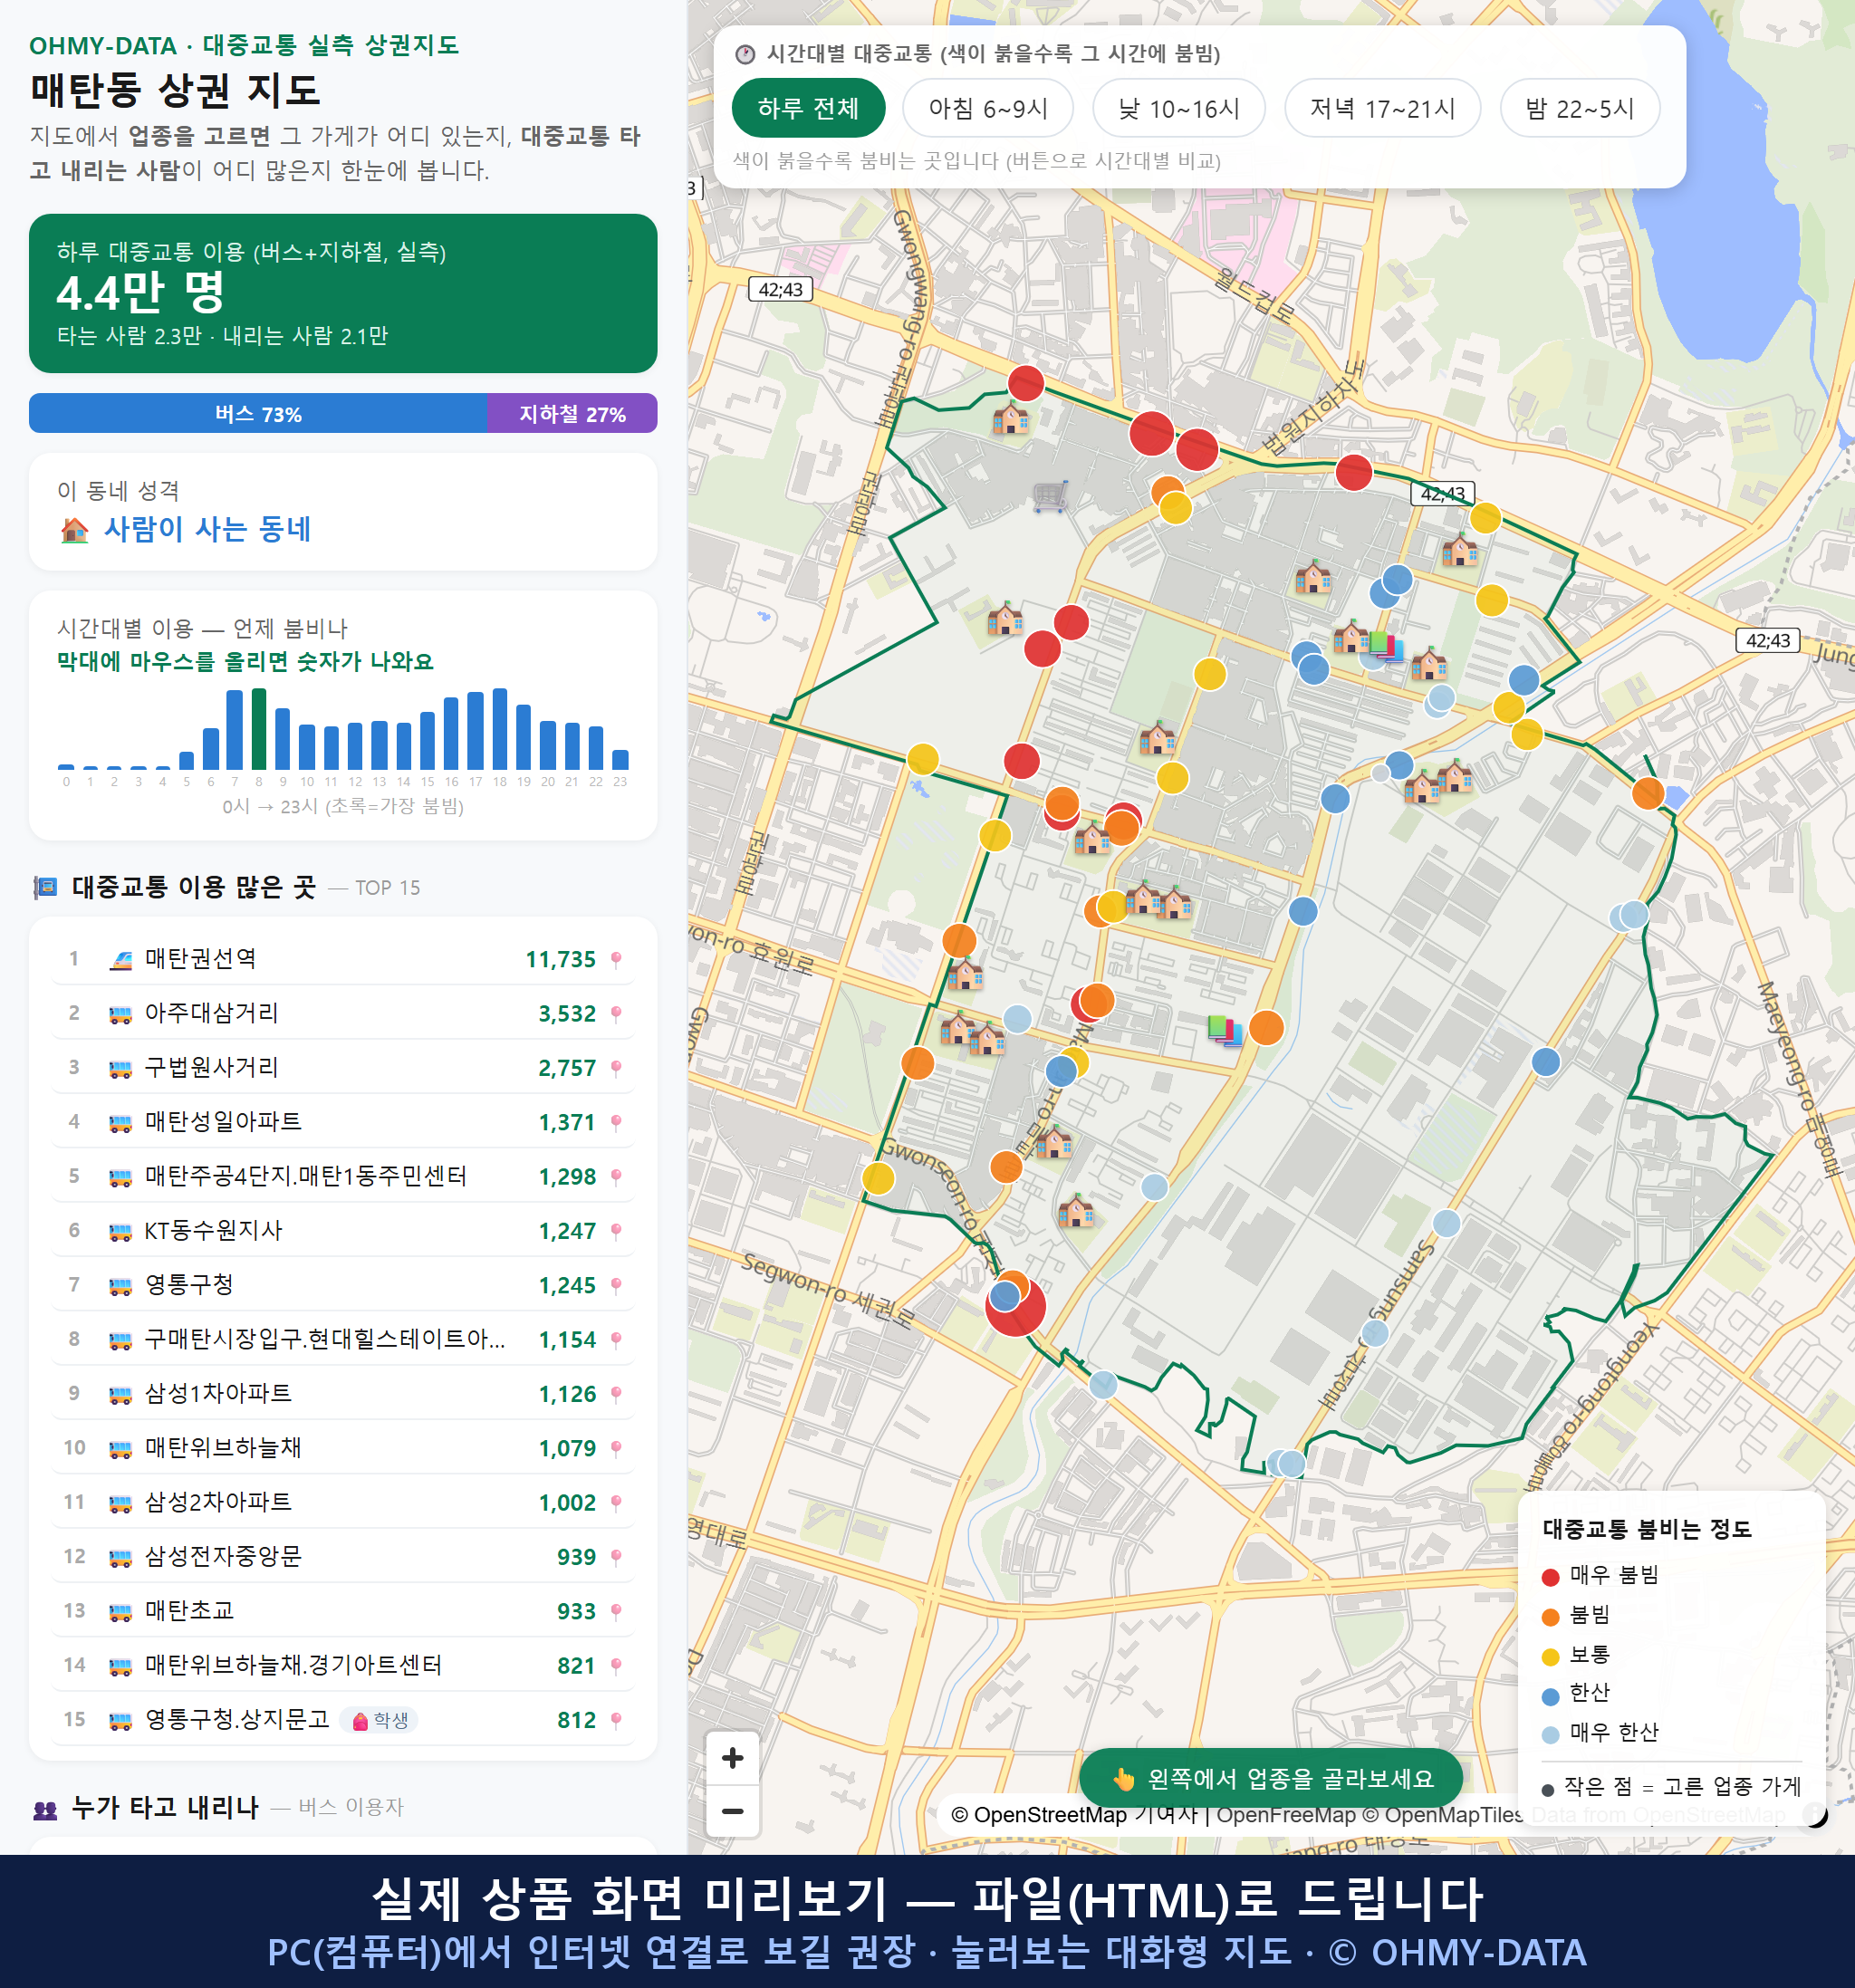Click the pin icon on 삼성2차아파트 row
This screenshot has height=1988, width=1855.
616,1503
